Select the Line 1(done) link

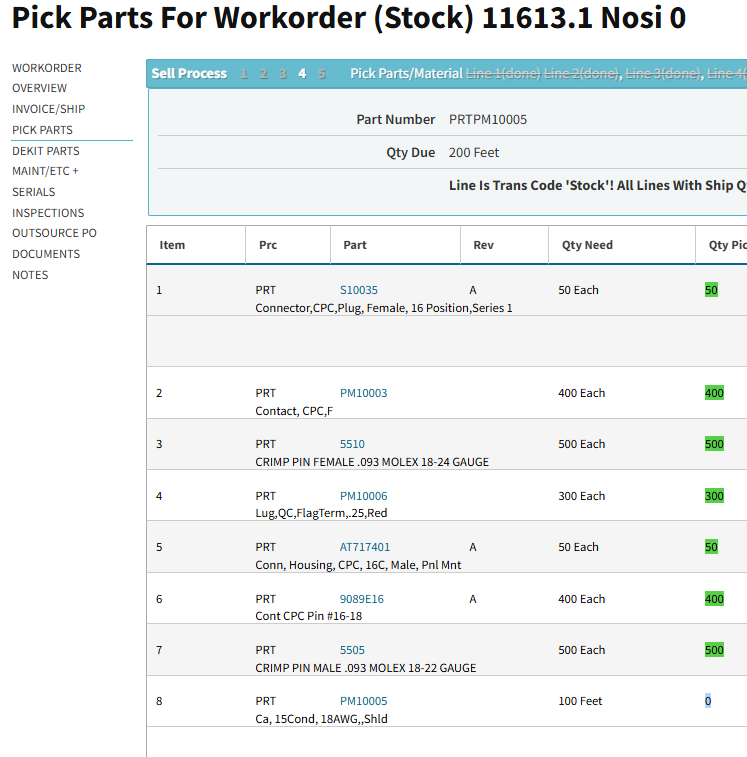503,74
